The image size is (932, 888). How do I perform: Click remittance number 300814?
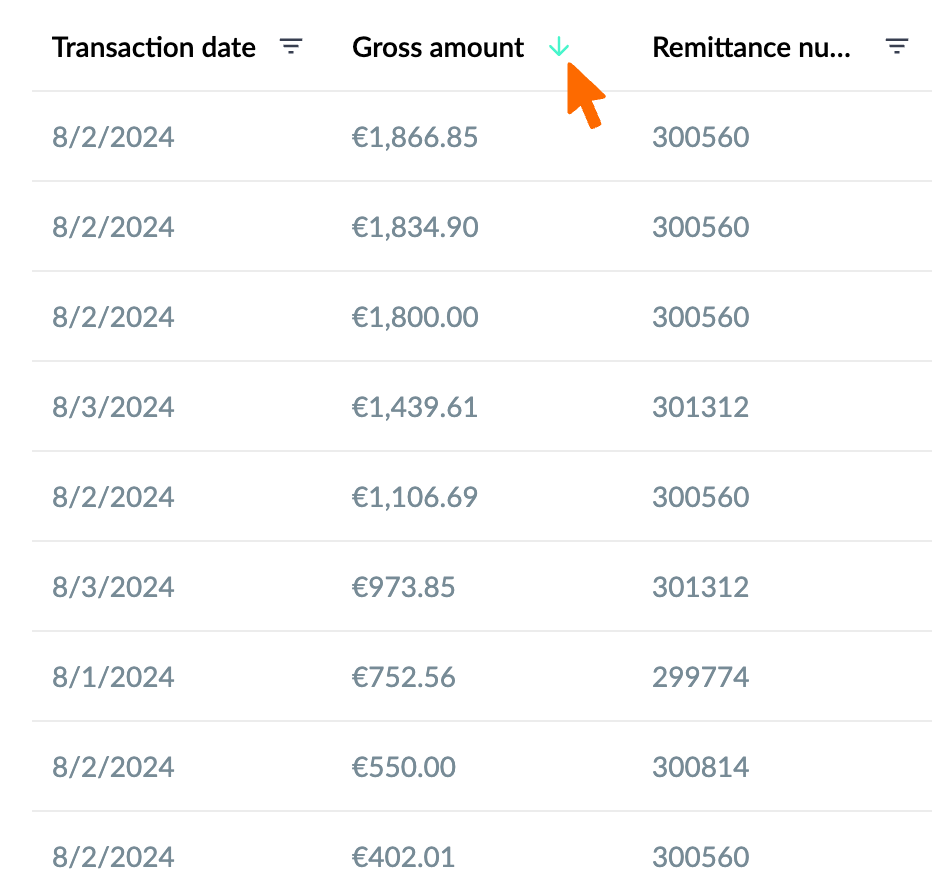701,767
